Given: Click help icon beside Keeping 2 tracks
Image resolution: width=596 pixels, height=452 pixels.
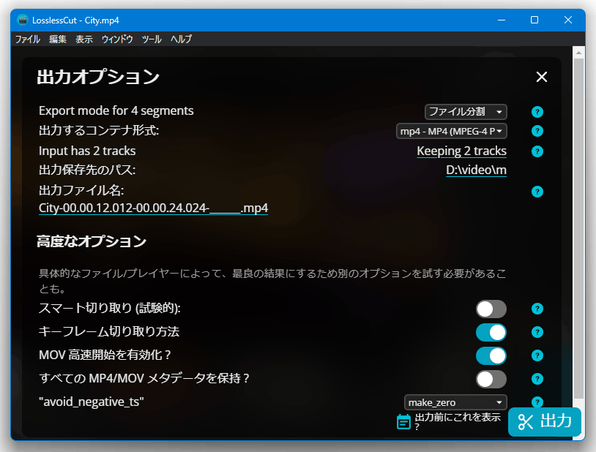Looking at the screenshot, I should click(x=537, y=151).
